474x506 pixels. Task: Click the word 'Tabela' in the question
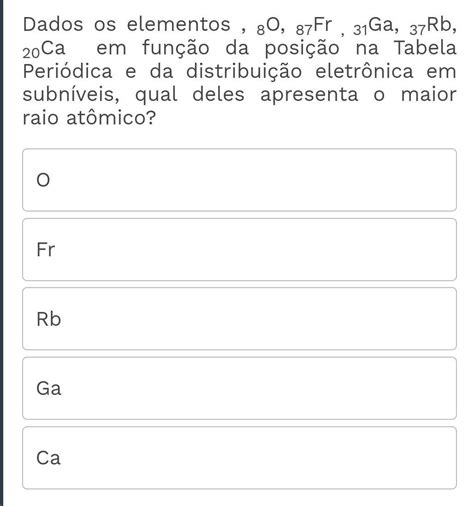(425, 47)
